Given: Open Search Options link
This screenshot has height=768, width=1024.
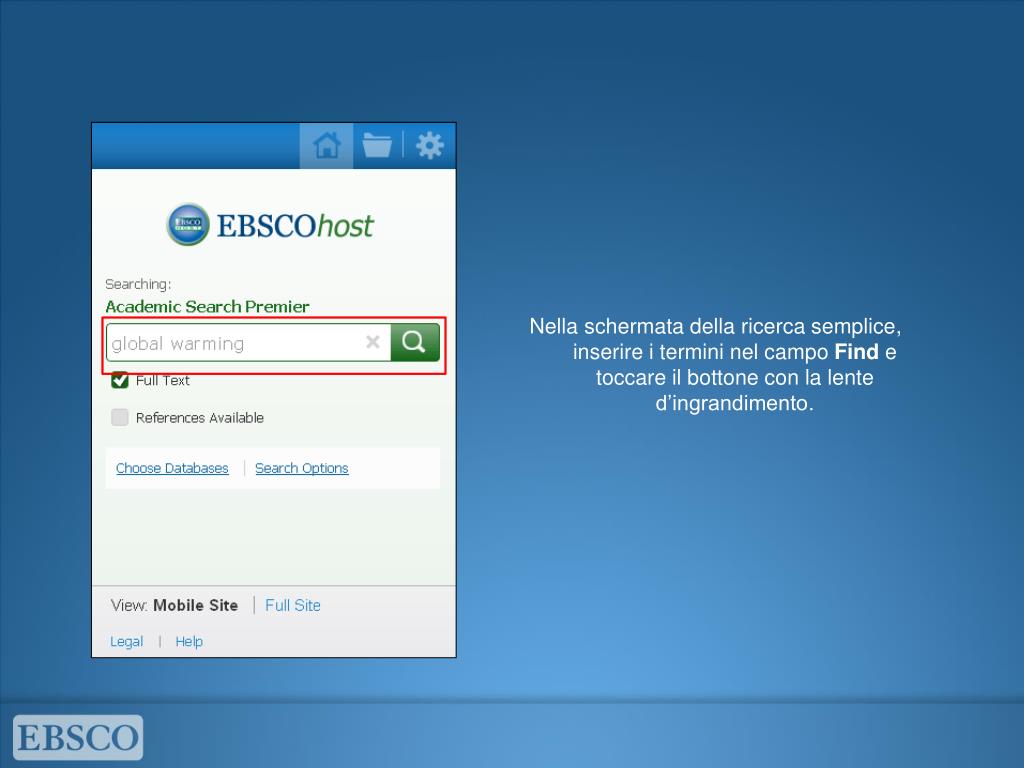Looking at the screenshot, I should point(302,468).
